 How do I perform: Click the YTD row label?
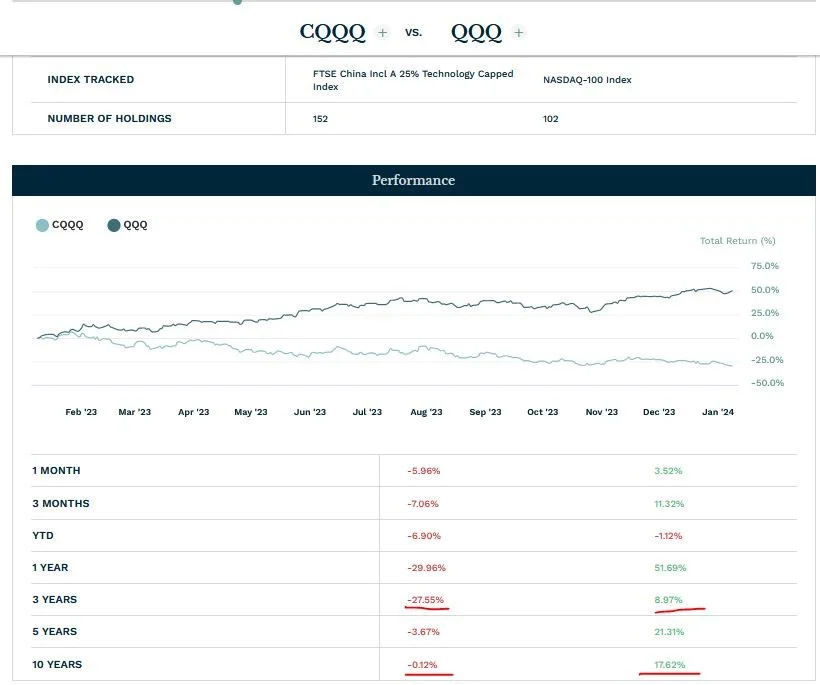pyautogui.click(x=43, y=535)
